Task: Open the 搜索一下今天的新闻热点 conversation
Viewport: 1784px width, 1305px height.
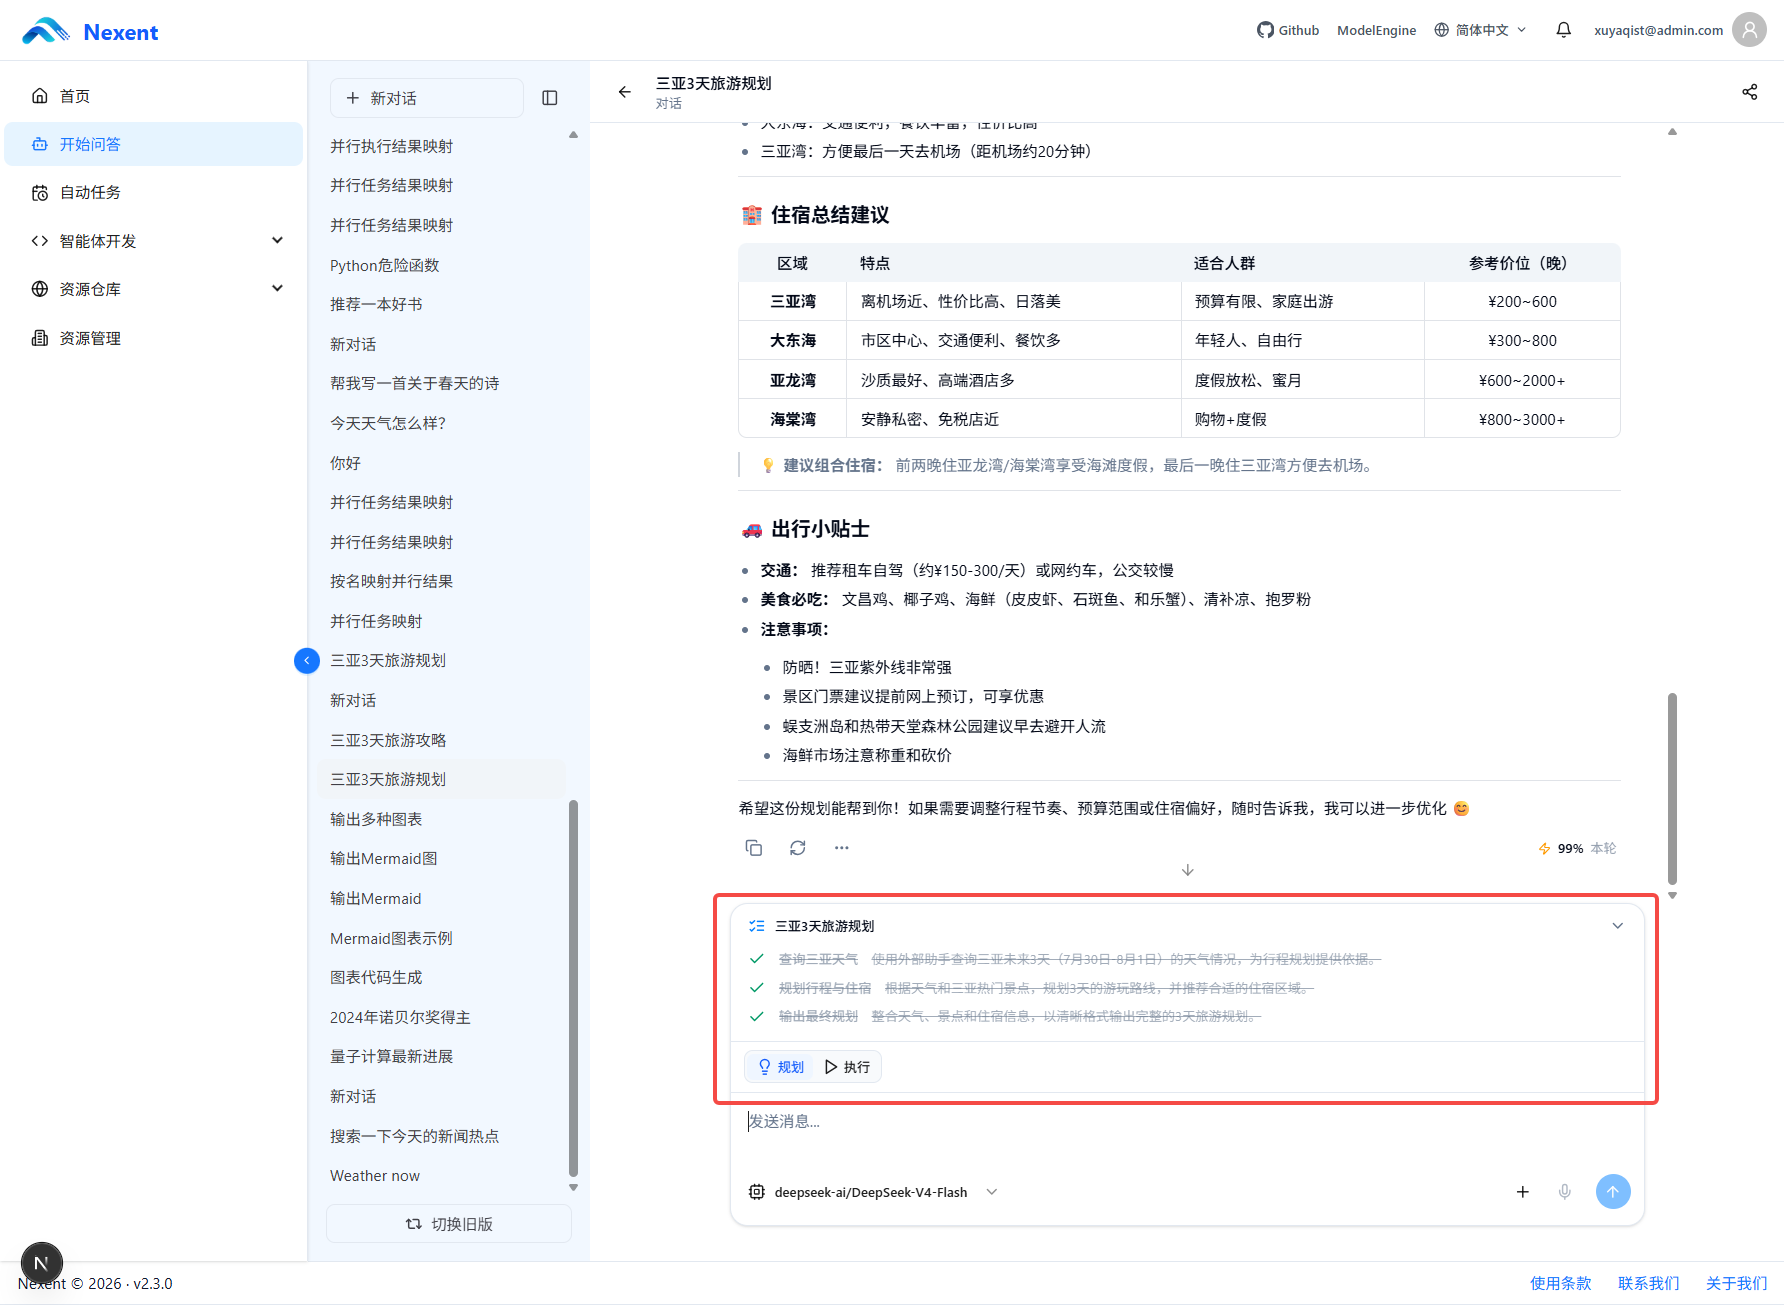Action: point(441,1136)
